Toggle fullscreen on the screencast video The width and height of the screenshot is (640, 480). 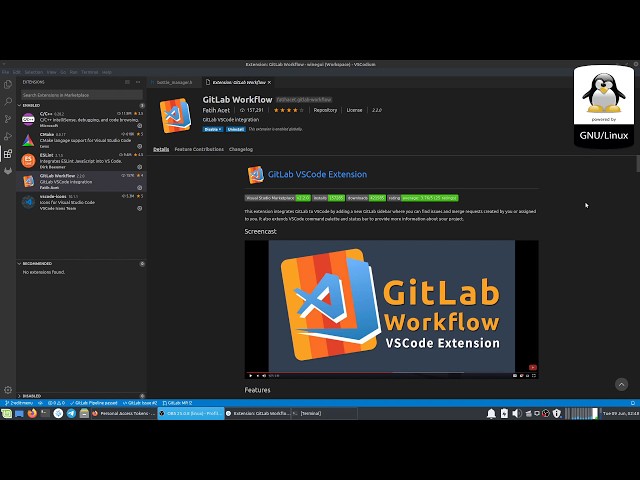[x=534, y=376]
